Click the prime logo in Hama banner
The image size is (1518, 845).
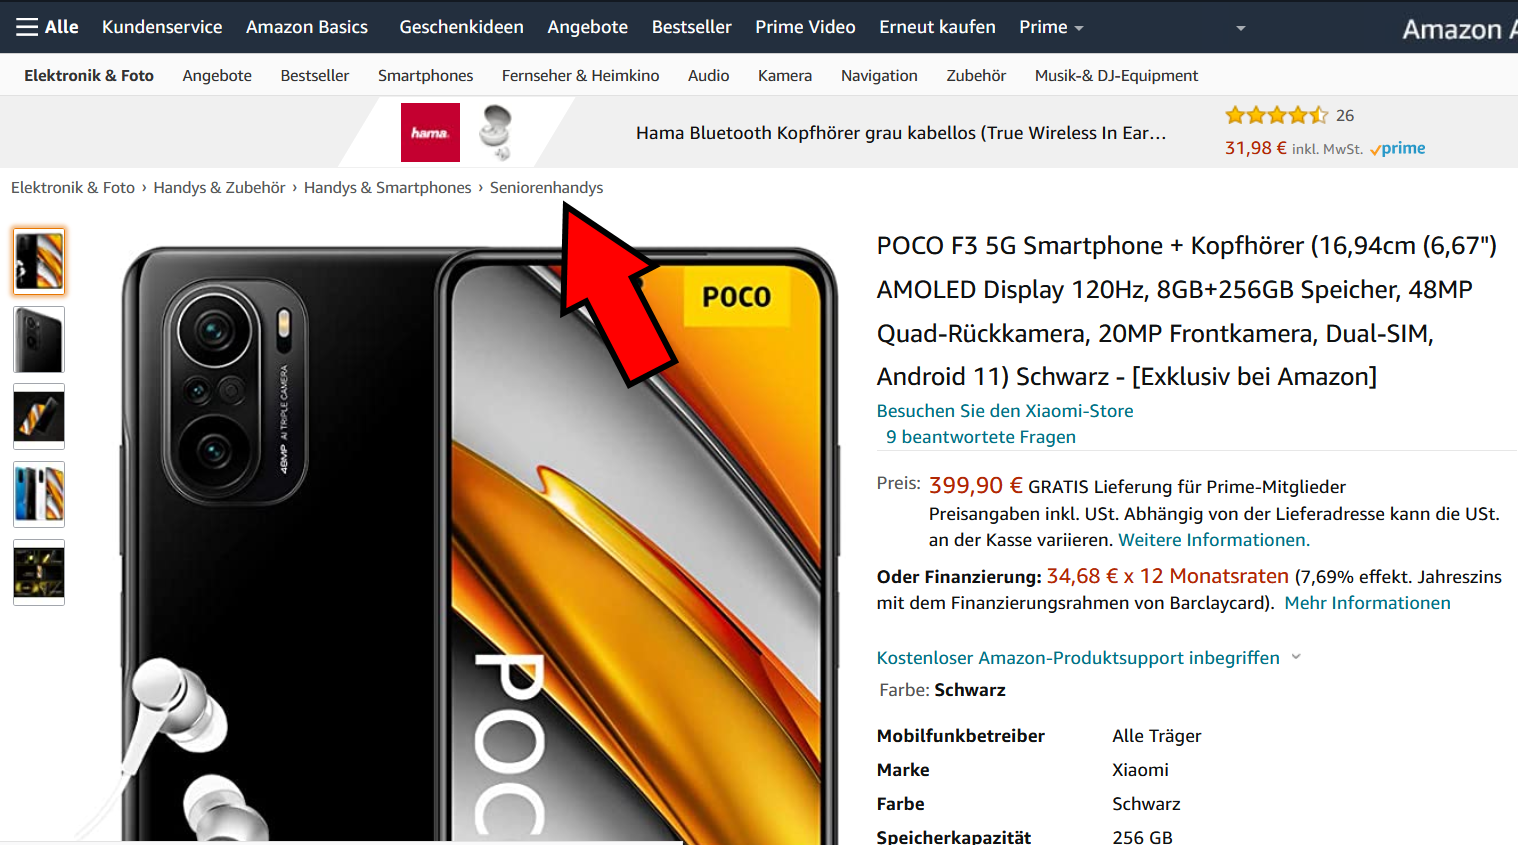1398,148
